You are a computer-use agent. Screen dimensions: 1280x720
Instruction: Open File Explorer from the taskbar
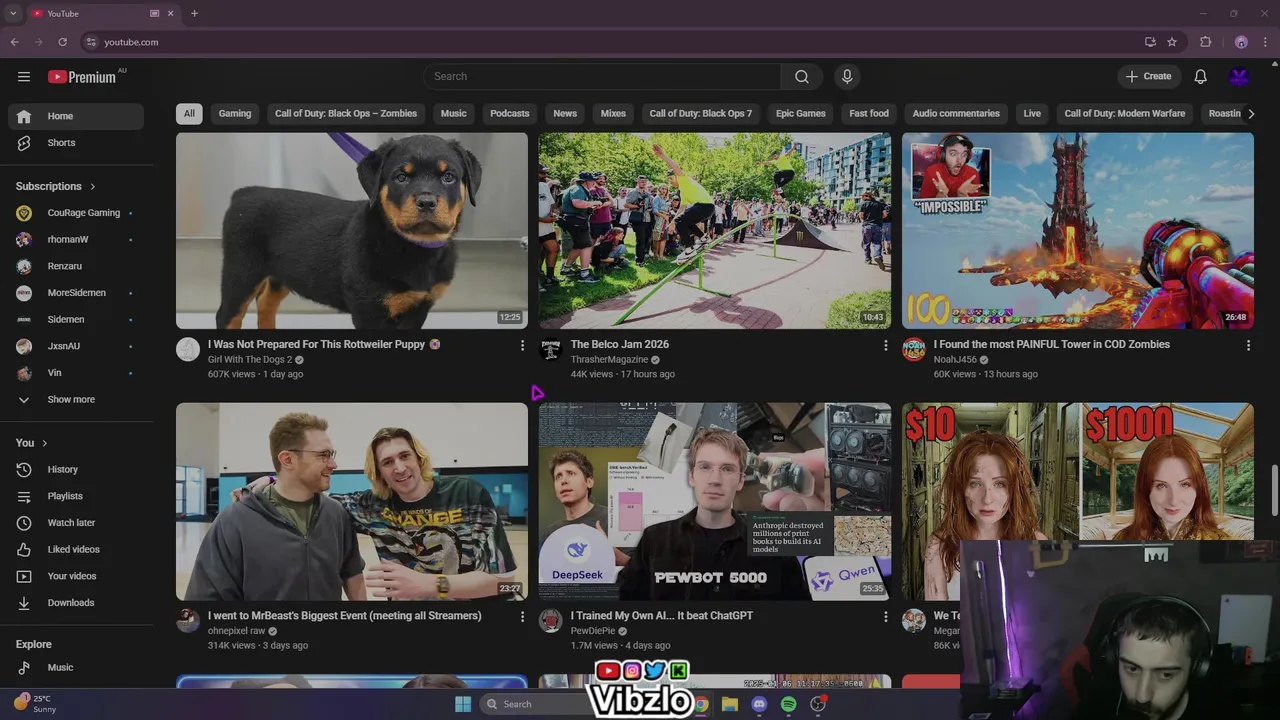[x=730, y=704]
